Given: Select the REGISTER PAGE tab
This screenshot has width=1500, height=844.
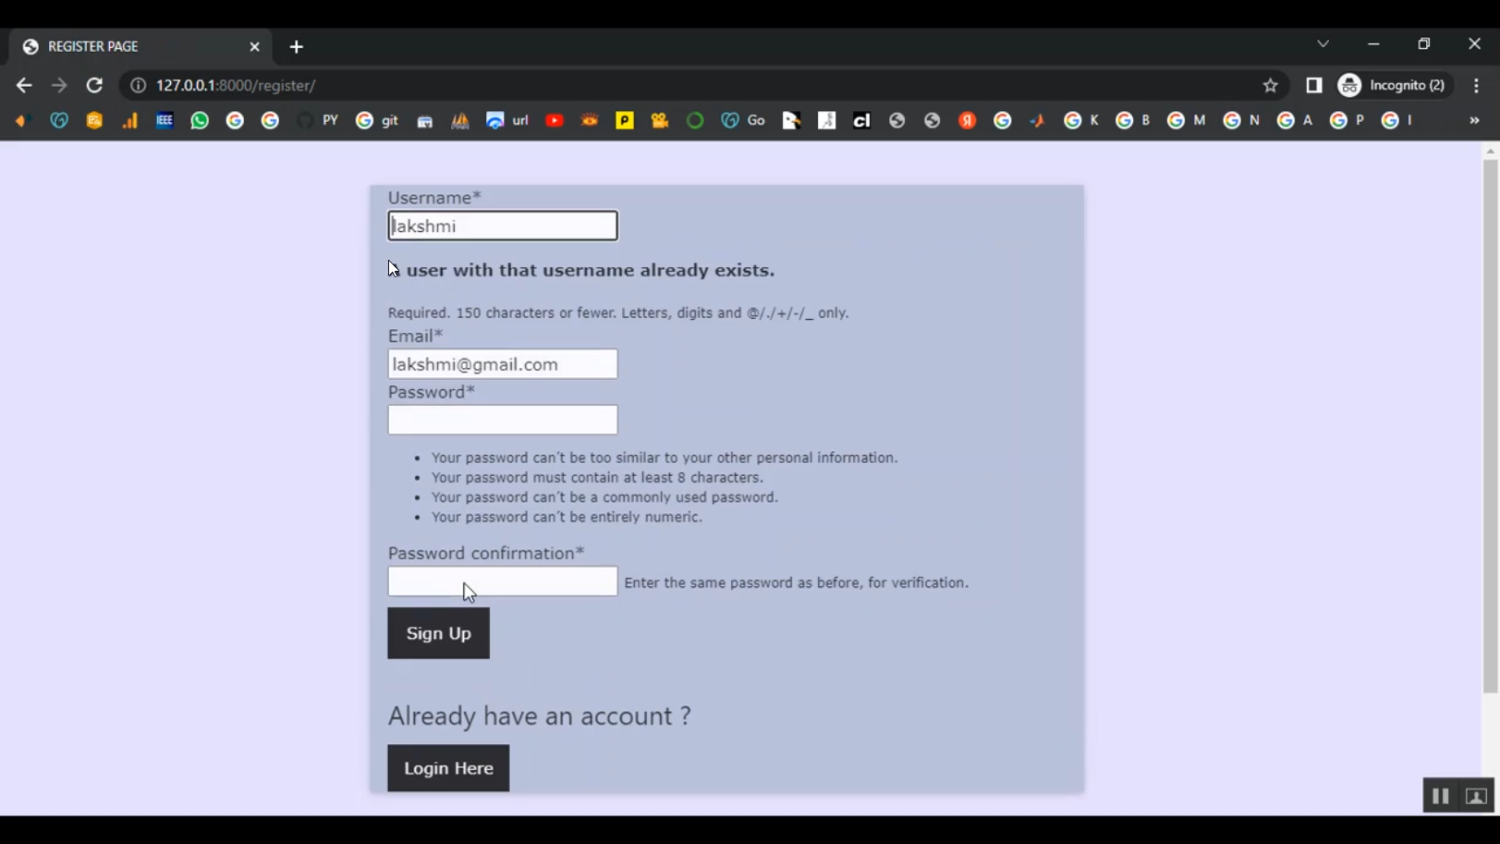Looking at the screenshot, I should [141, 47].
